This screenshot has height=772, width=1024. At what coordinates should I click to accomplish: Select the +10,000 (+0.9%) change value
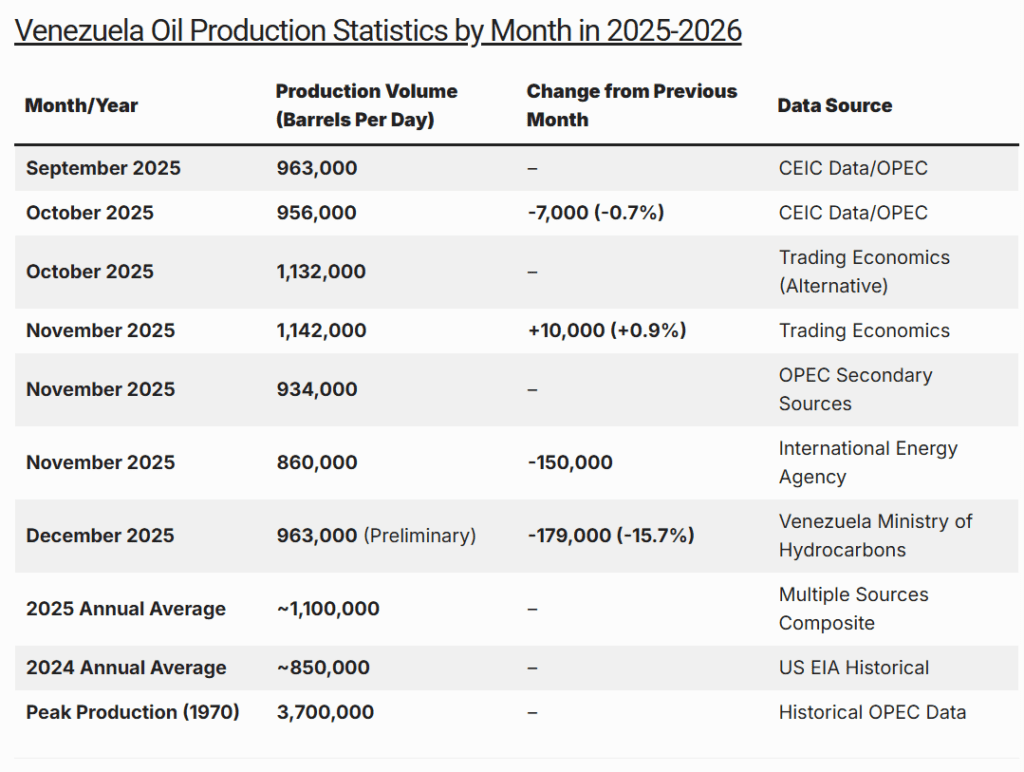click(606, 331)
